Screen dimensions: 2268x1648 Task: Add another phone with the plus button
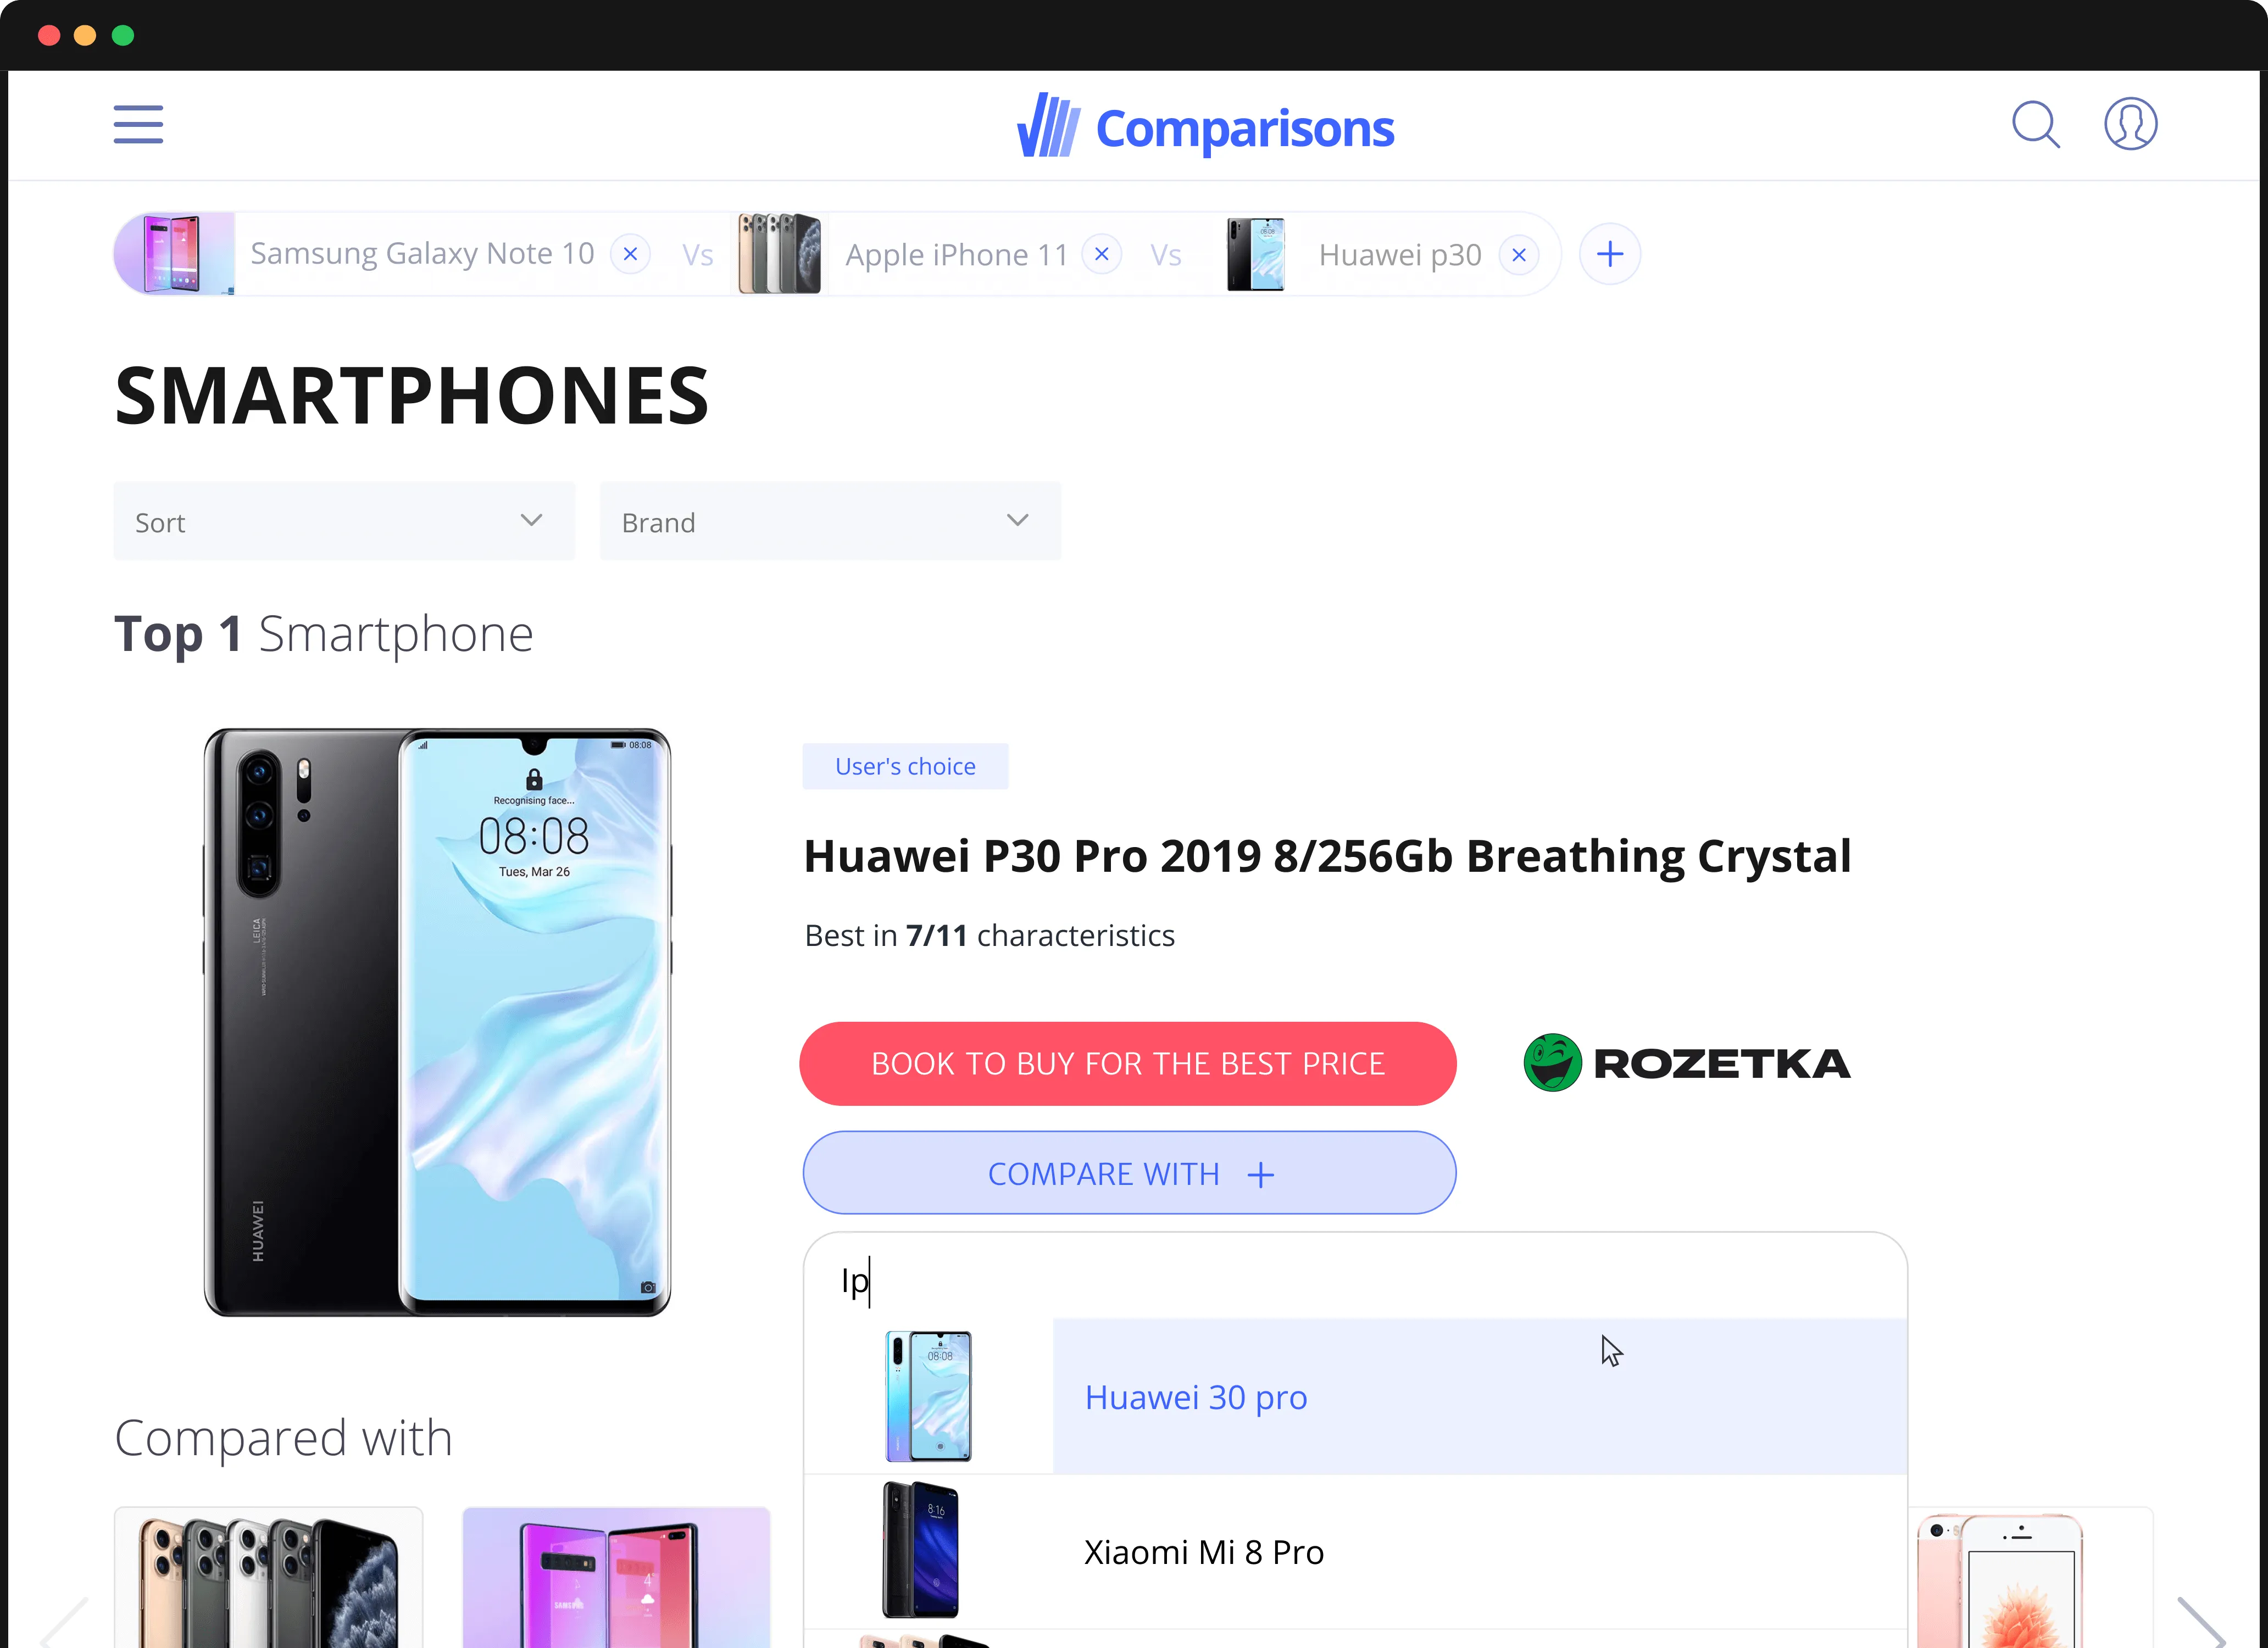point(1609,254)
